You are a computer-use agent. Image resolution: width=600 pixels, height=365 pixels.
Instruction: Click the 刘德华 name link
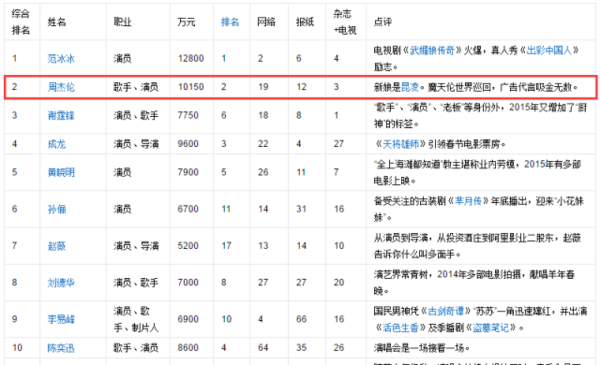coord(61,283)
